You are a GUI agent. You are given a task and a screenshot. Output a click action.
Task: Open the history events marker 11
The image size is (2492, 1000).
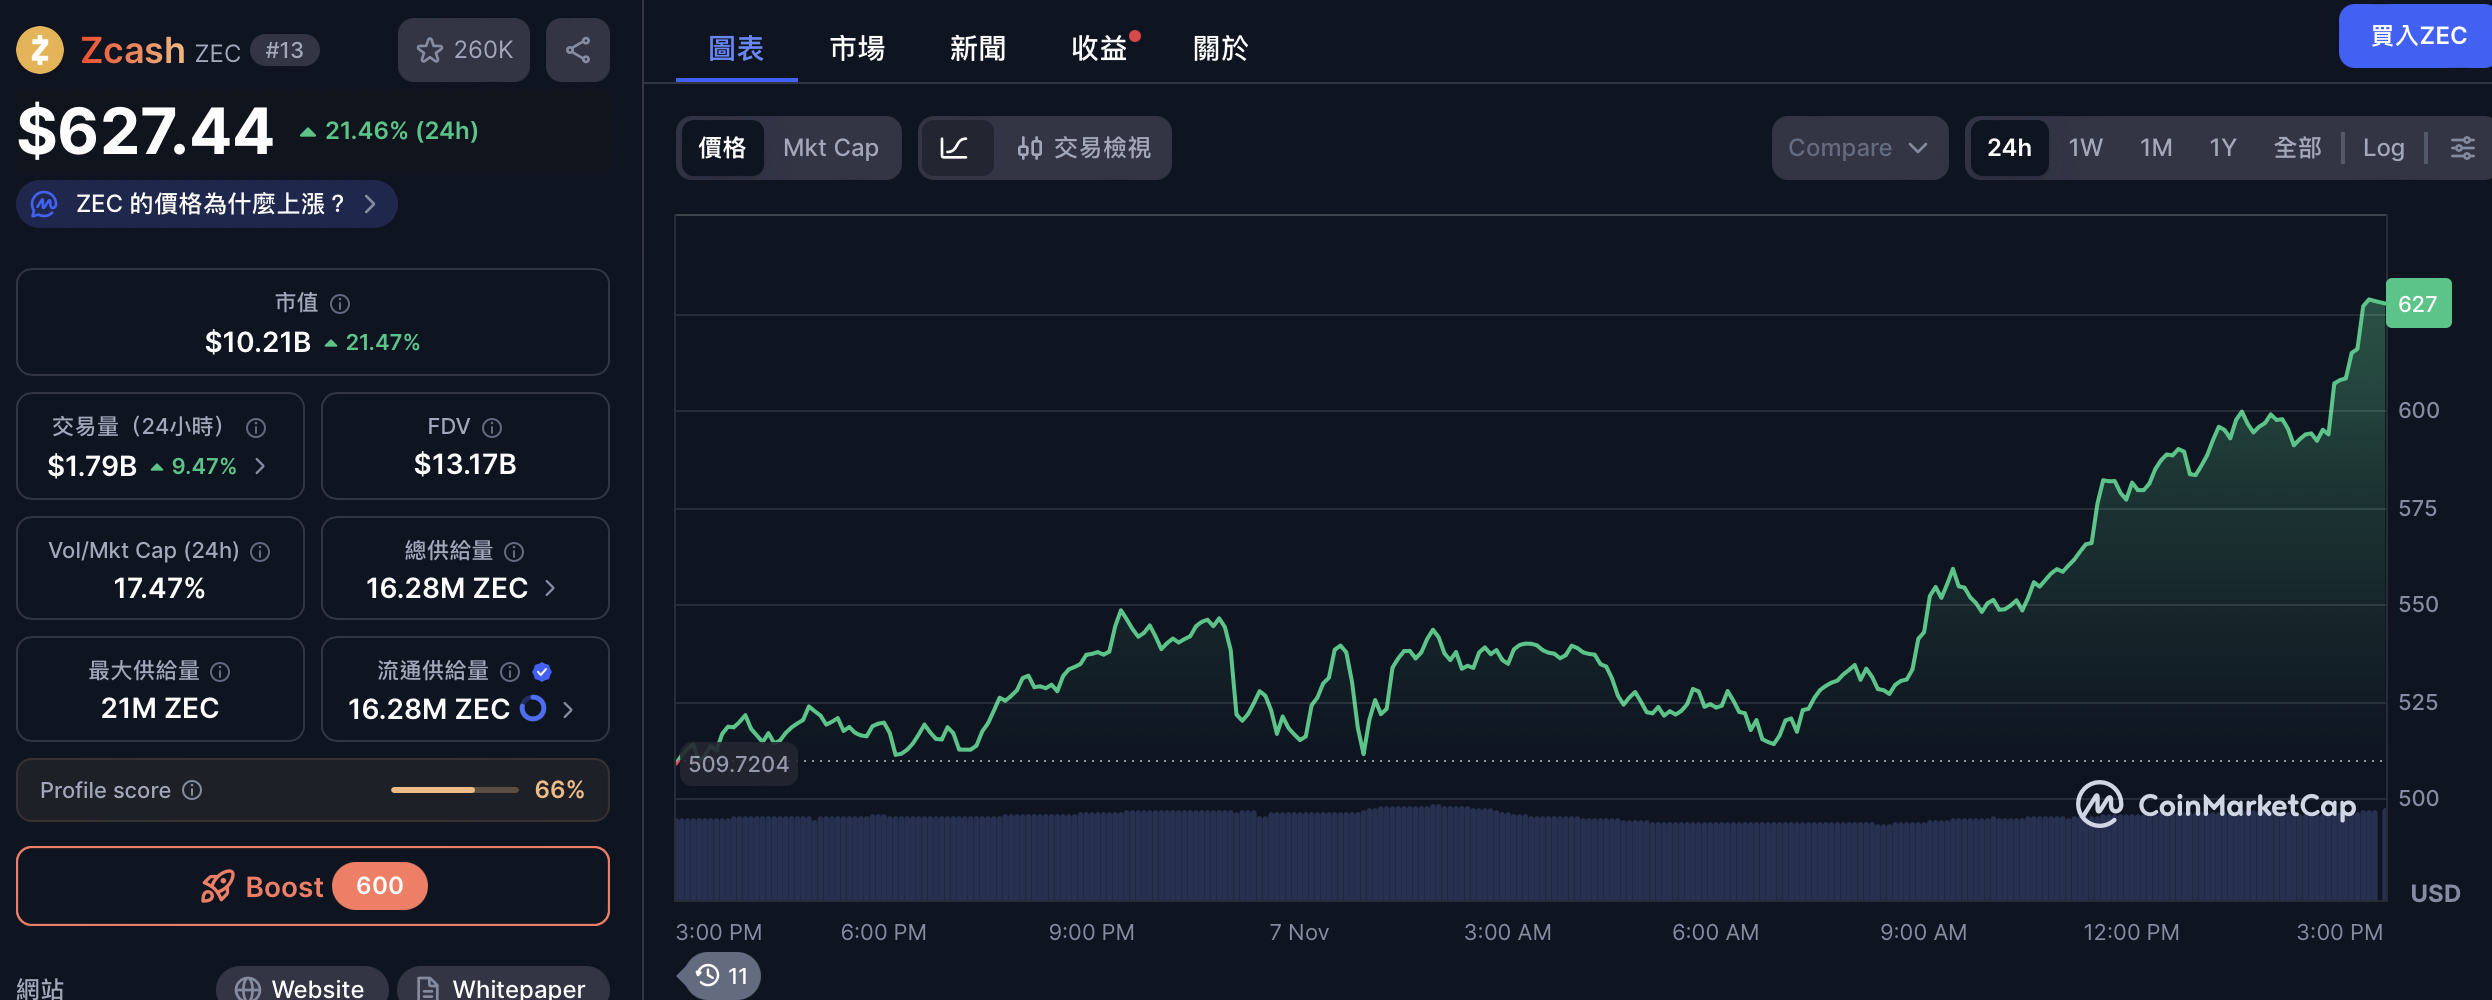point(722,975)
